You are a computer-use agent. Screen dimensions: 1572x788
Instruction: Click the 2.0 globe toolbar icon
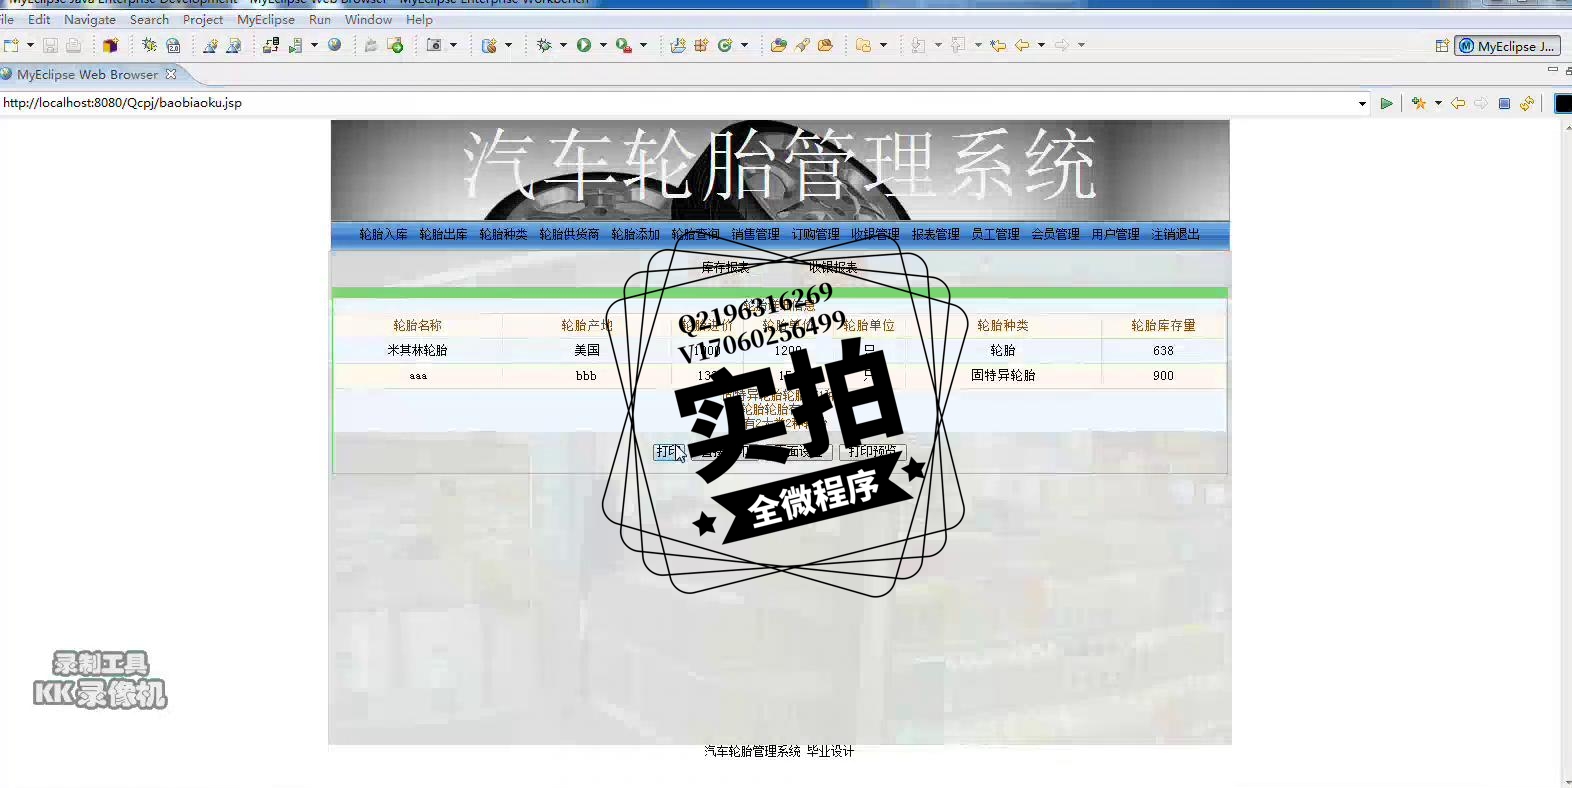173,45
